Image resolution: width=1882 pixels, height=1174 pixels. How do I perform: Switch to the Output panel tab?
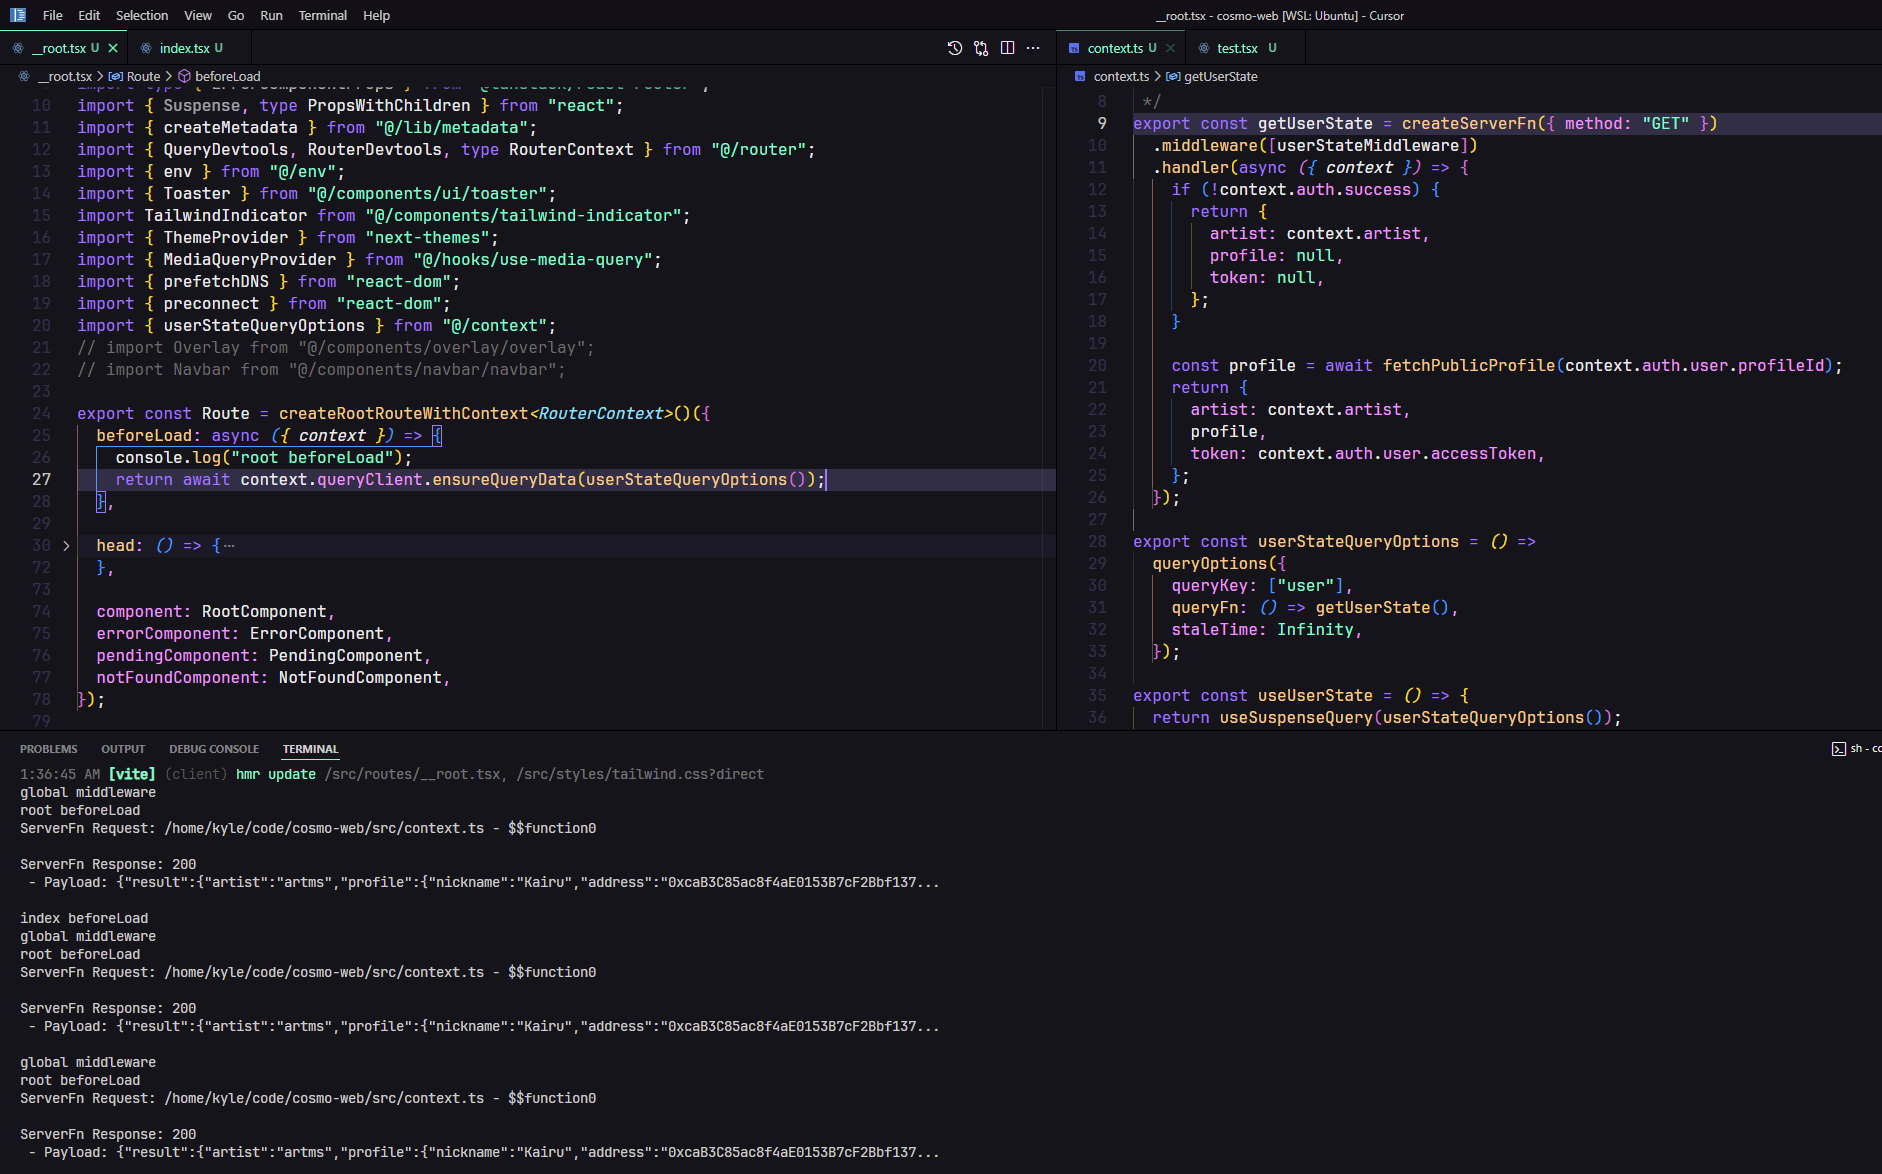123,749
